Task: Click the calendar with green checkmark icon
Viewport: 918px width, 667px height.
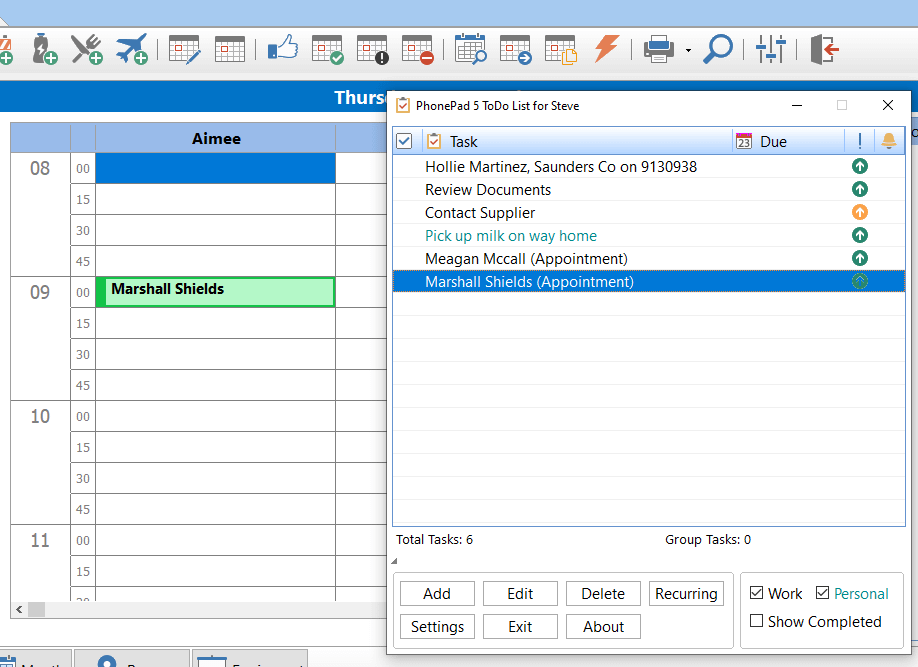Action: [x=327, y=49]
